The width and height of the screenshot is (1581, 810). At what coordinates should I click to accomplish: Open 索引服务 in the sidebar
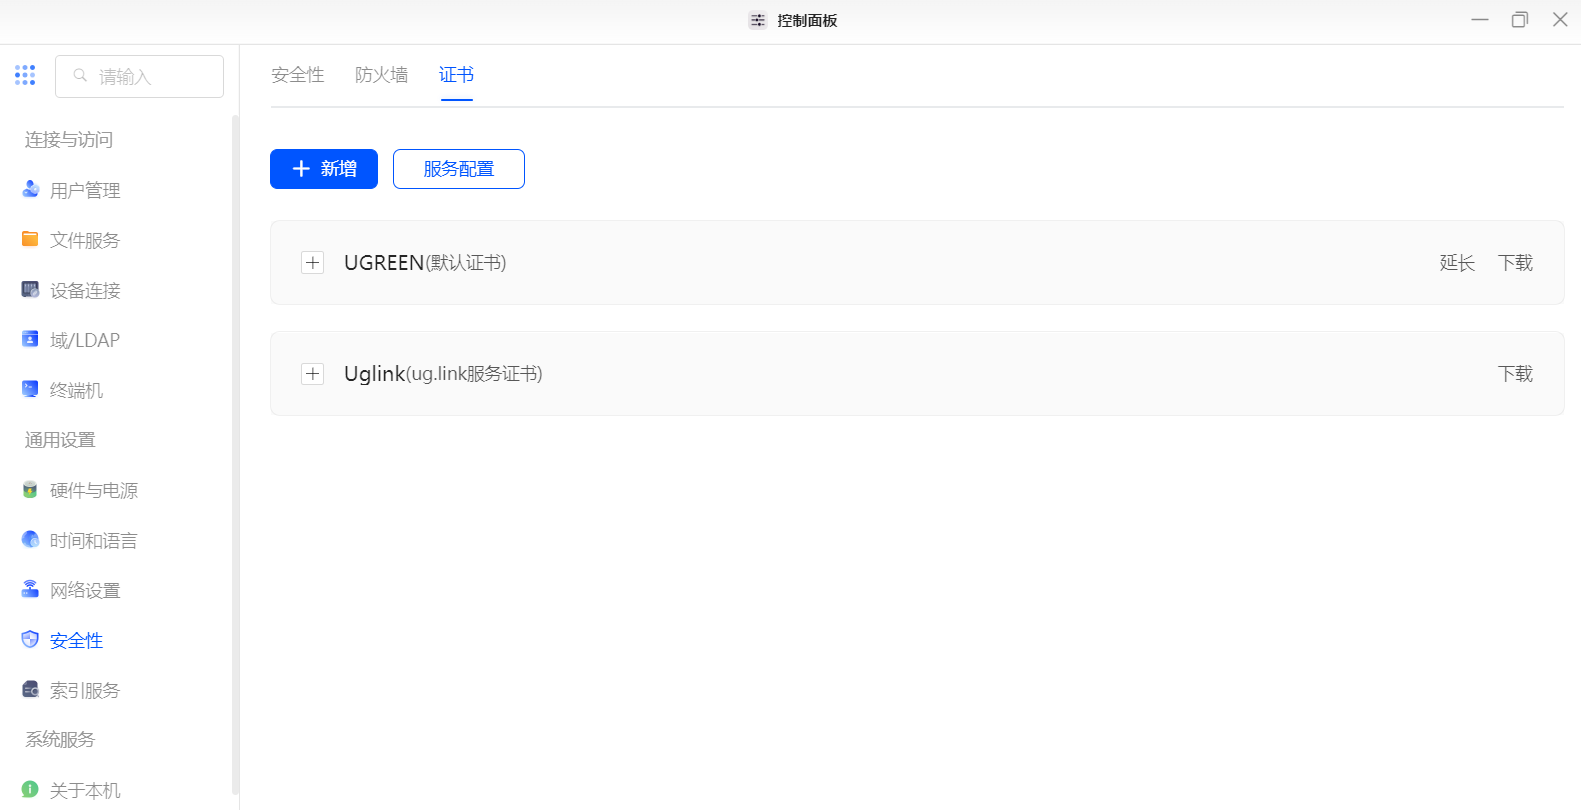[85, 690]
